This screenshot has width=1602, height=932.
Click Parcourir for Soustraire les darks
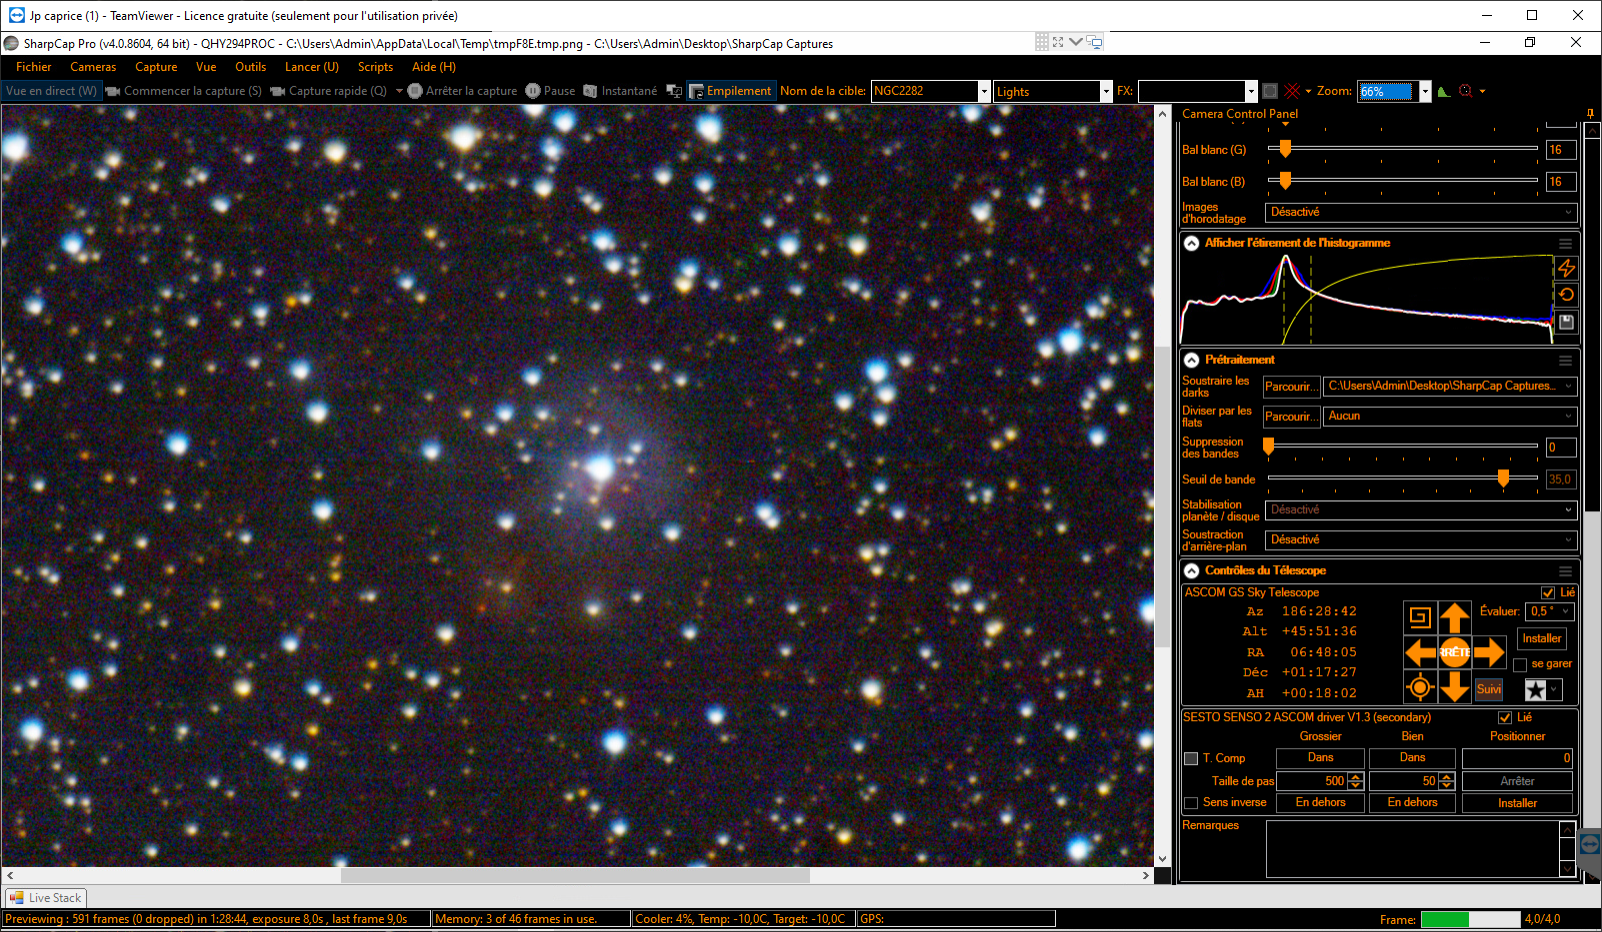pyautogui.click(x=1291, y=387)
